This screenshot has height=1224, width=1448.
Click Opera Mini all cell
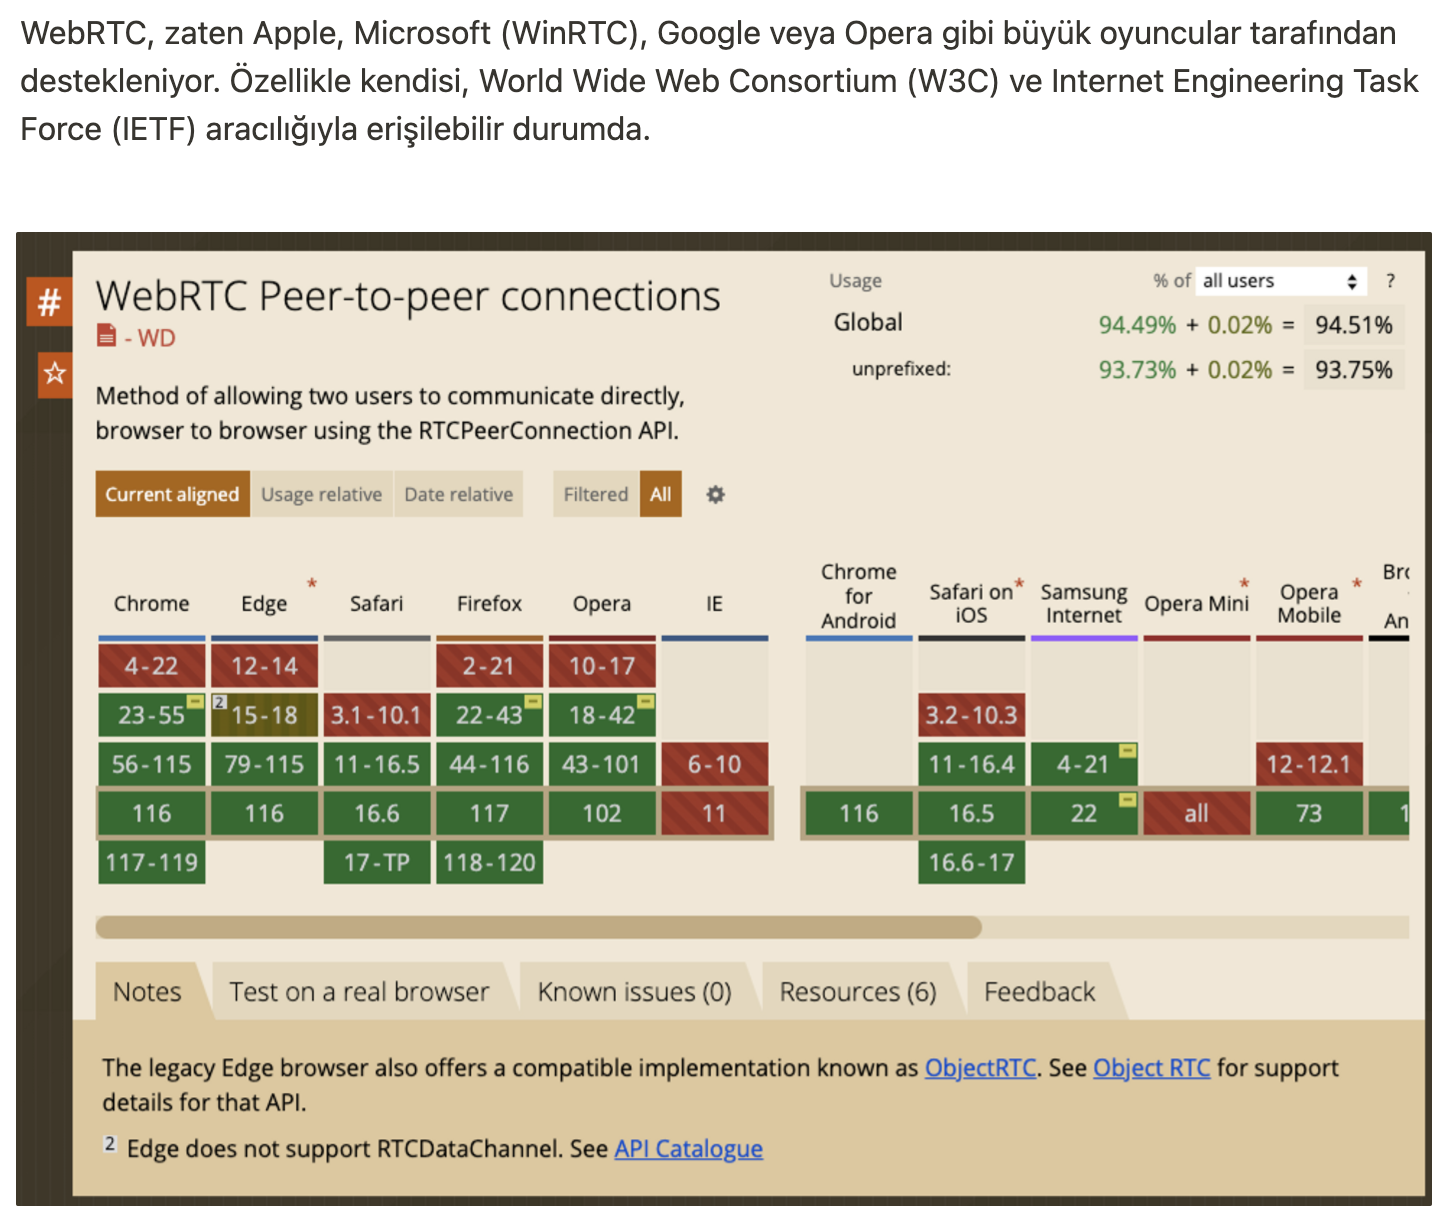click(1197, 813)
